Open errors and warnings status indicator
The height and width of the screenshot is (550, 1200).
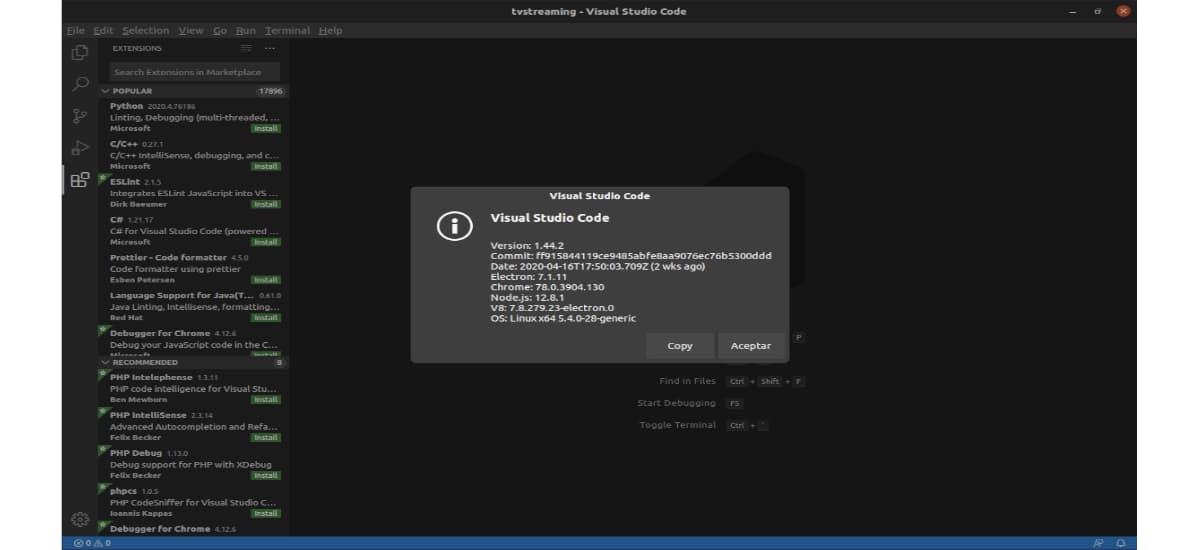tap(92, 543)
